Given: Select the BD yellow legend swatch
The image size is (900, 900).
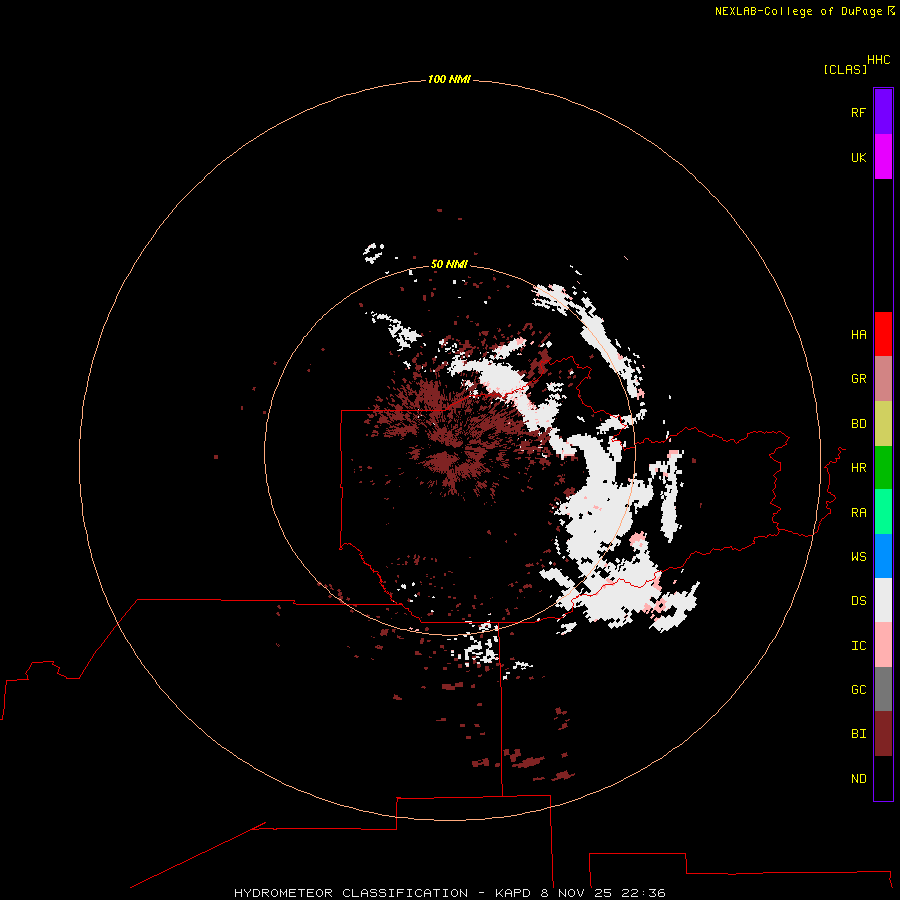Looking at the screenshot, I should (883, 424).
